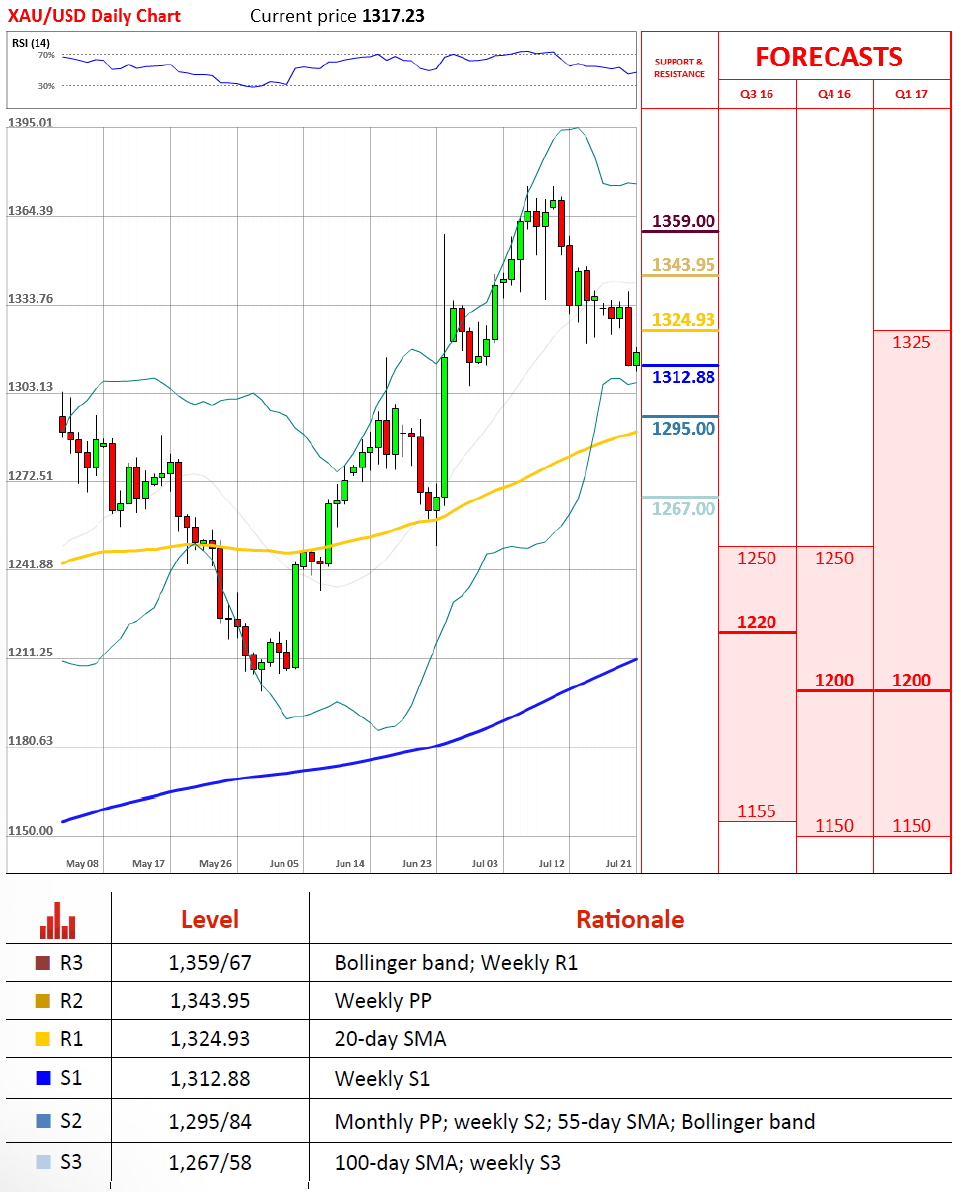
Task: Click the Jun 23 date label
Action: coord(417,864)
